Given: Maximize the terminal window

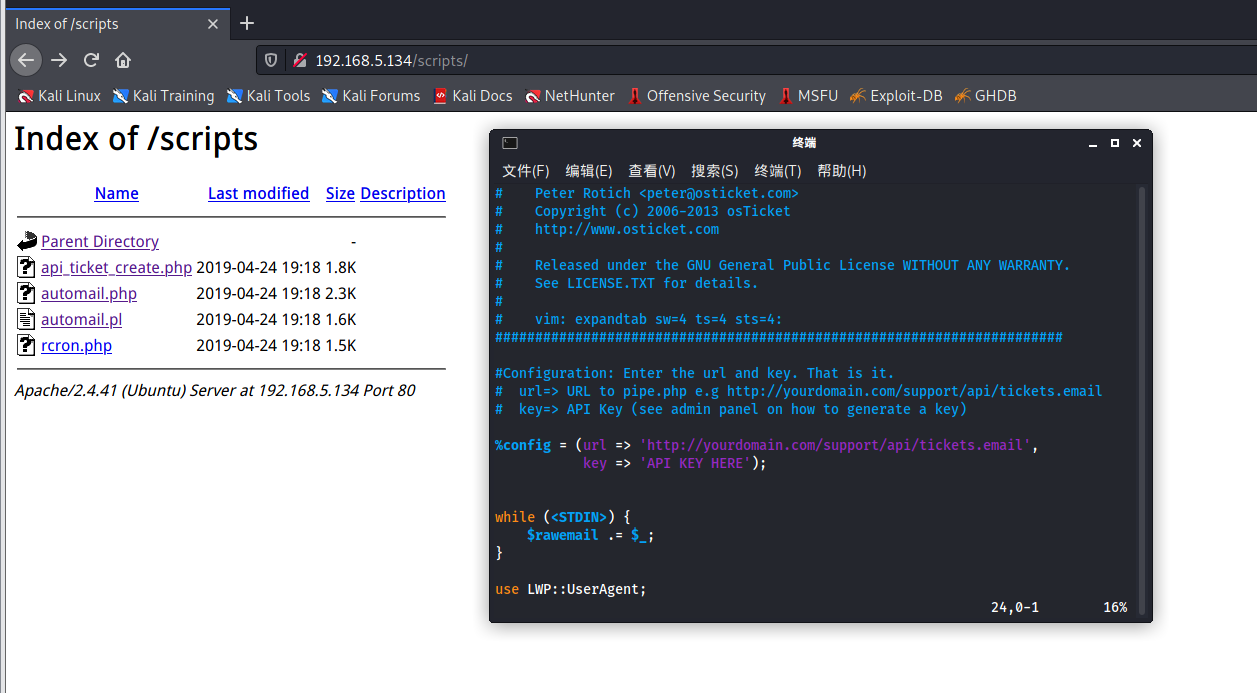Looking at the screenshot, I should [1115, 143].
